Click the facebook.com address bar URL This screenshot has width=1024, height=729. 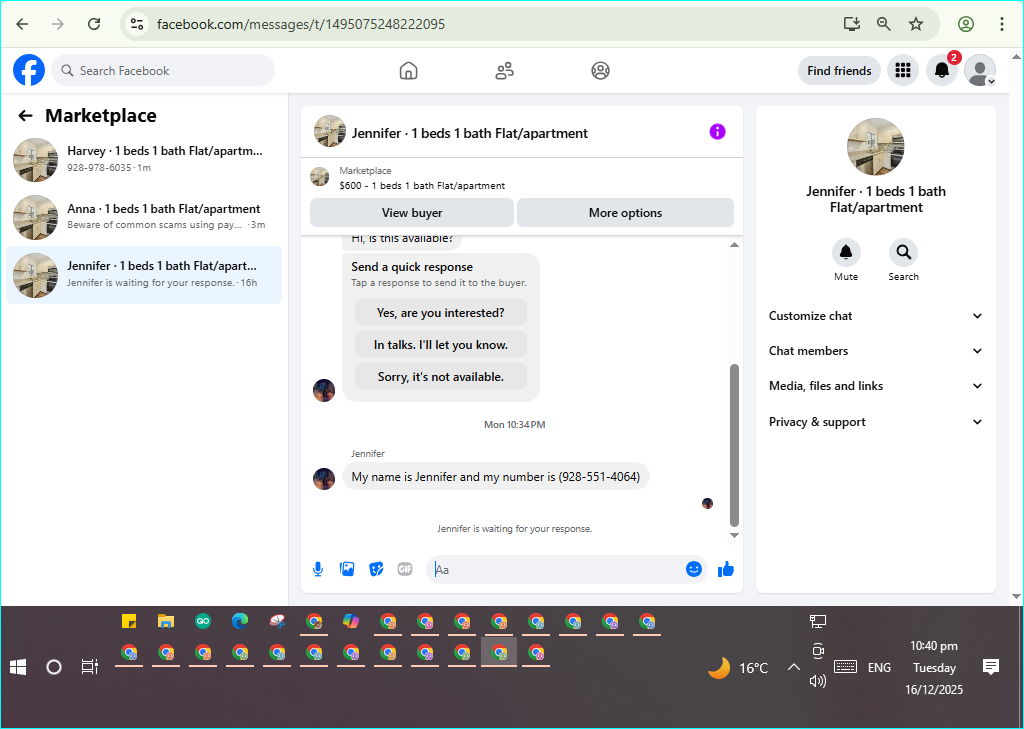301,24
